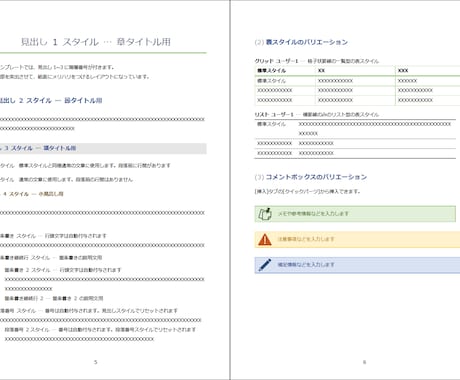
Task: Click body line ending '行間はありません'
Action: (x=67, y=179)
